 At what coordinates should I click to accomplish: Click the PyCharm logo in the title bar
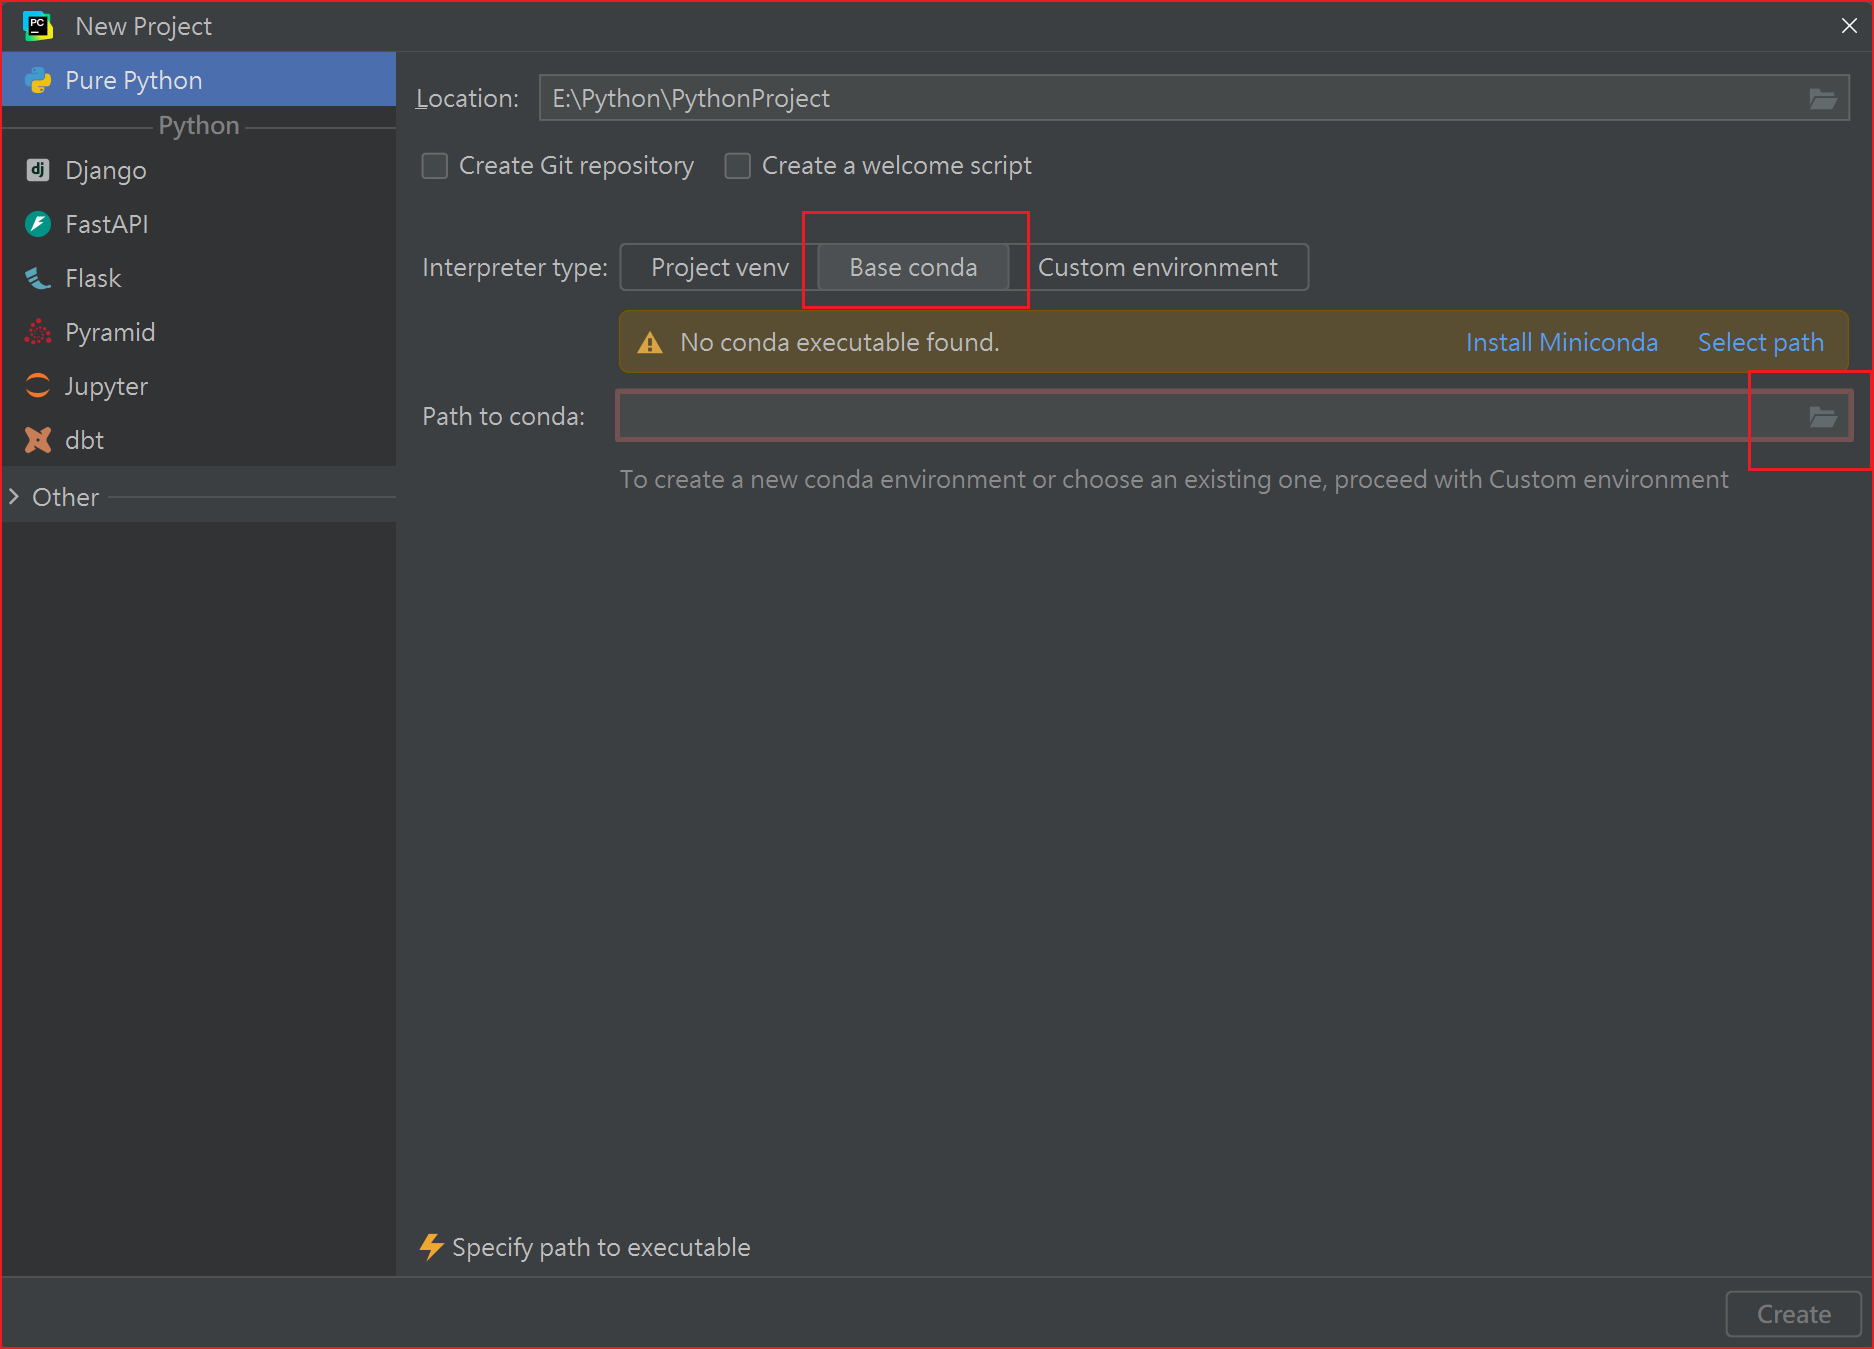(x=38, y=26)
